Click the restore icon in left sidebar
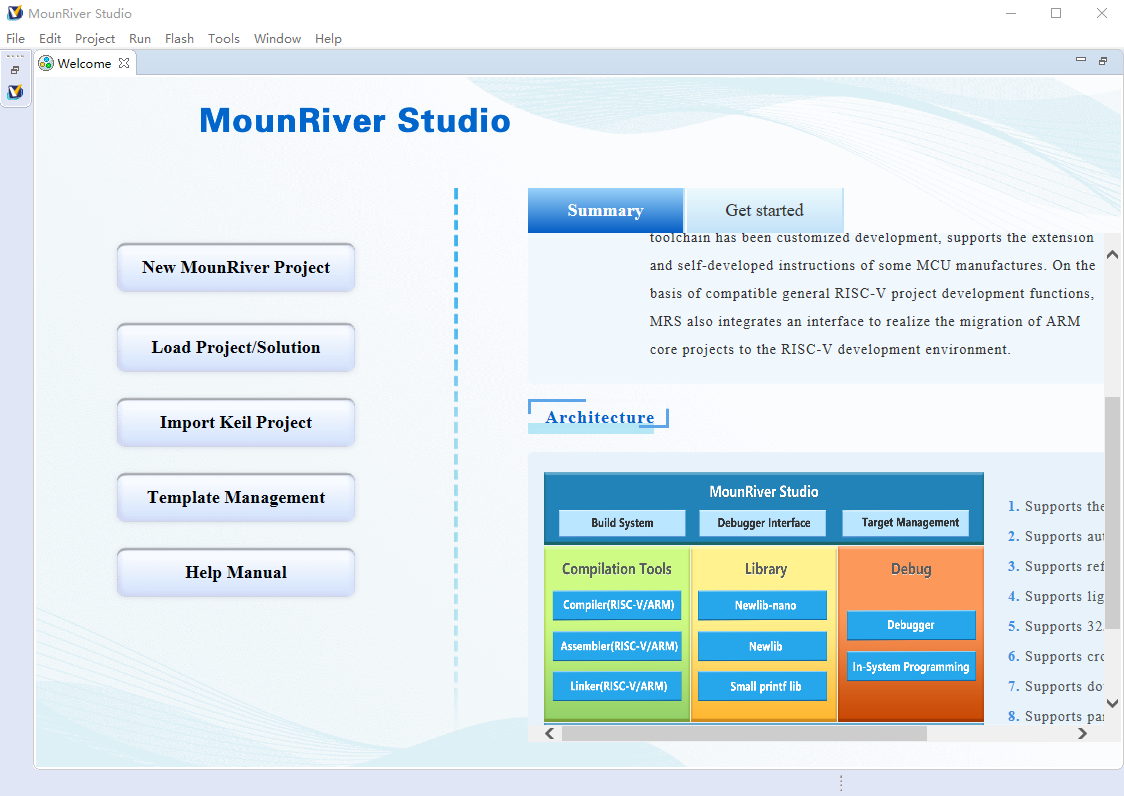 tap(15, 70)
